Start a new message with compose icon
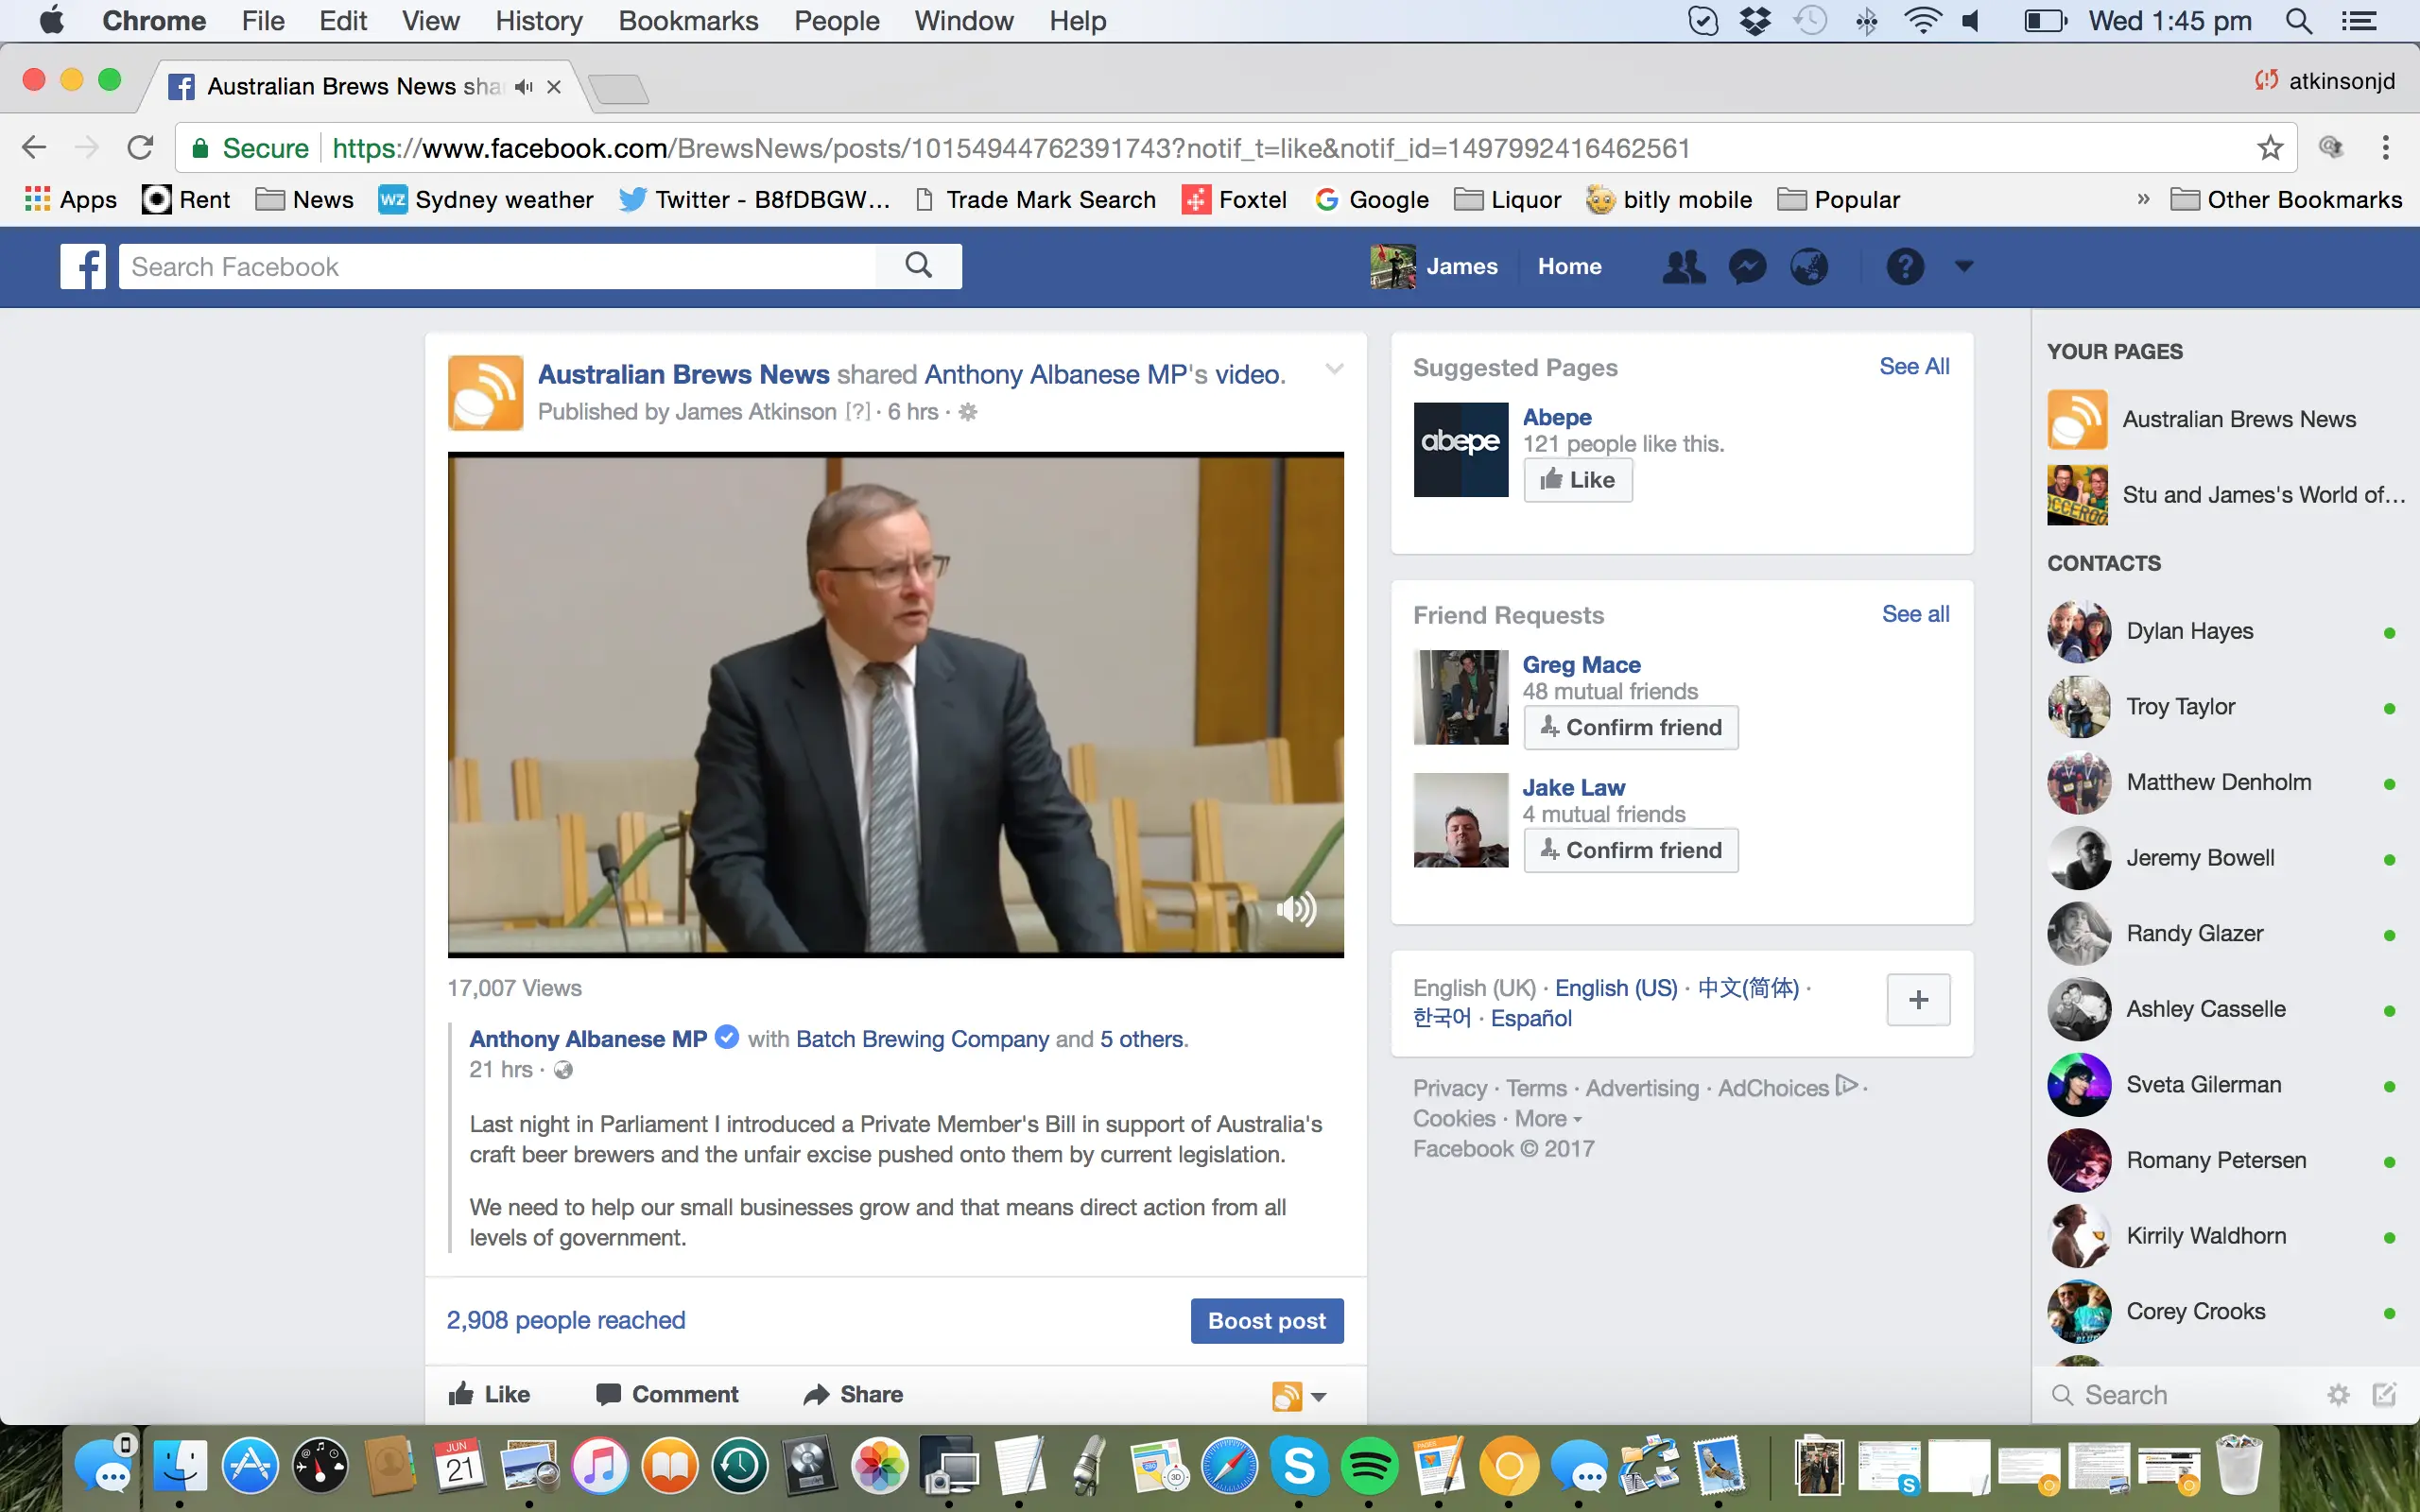Viewport: 2420px width, 1512px height. point(2384,1394)
